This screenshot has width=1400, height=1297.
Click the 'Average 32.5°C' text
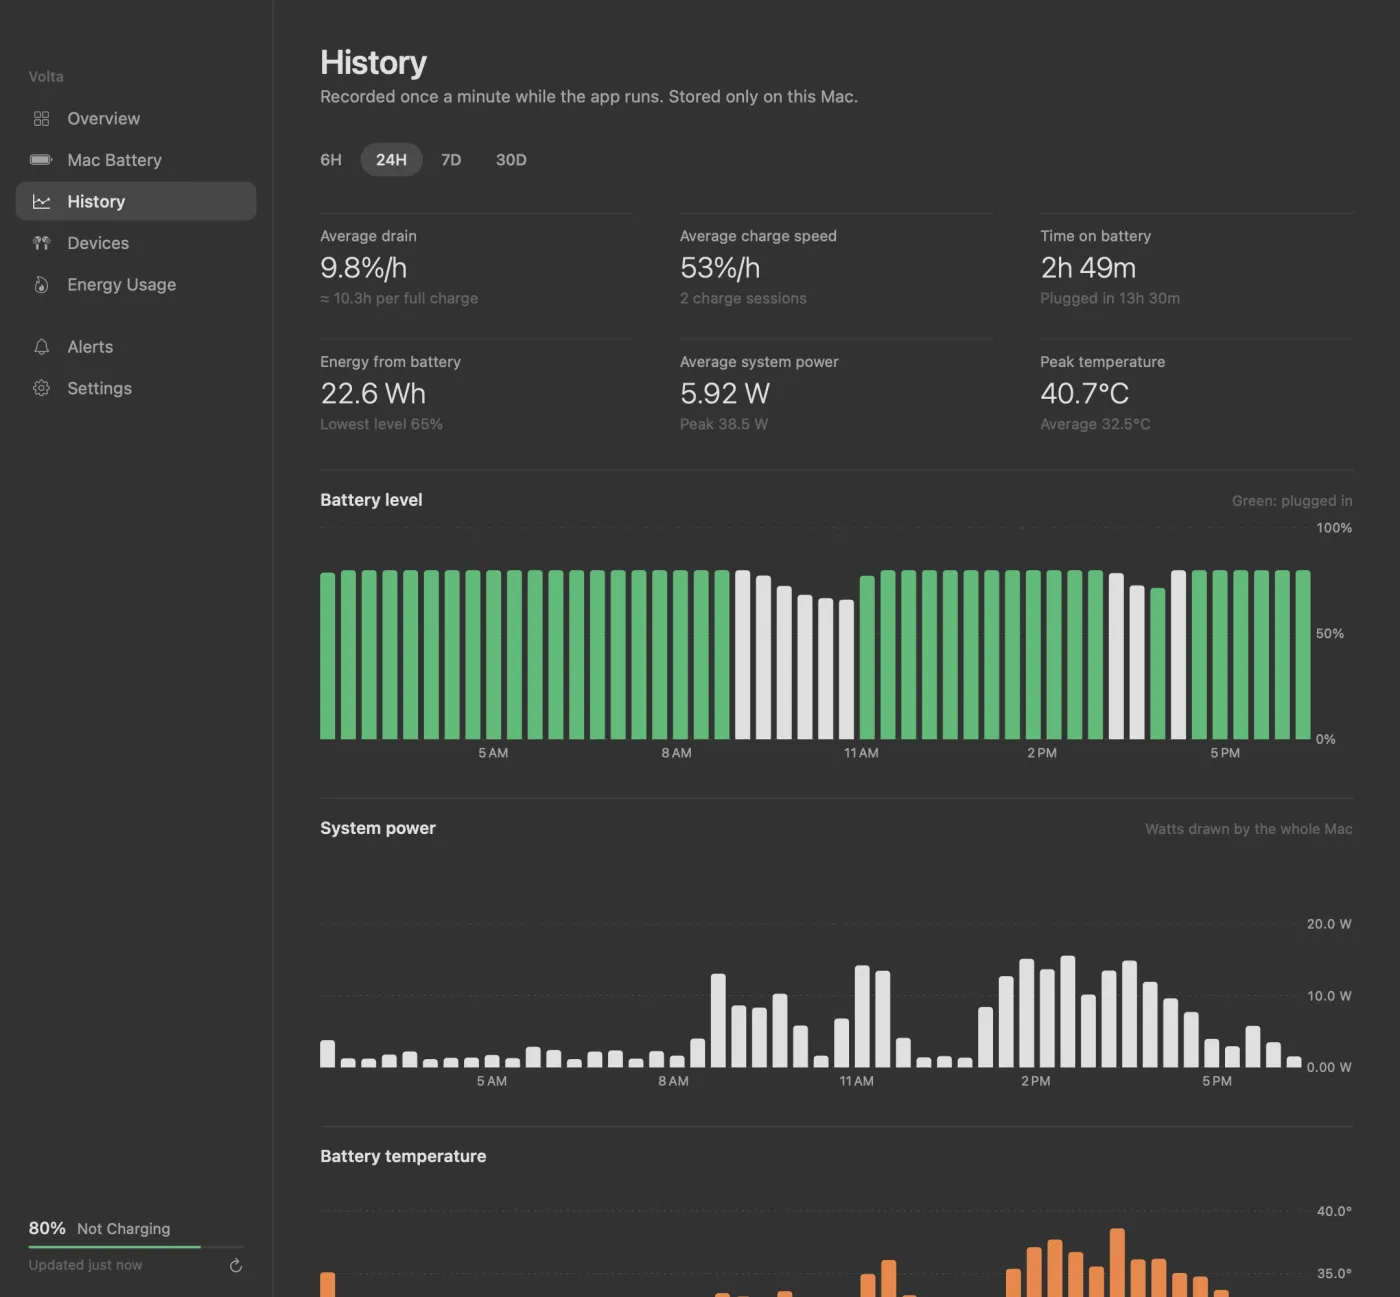pos(1095,424)
